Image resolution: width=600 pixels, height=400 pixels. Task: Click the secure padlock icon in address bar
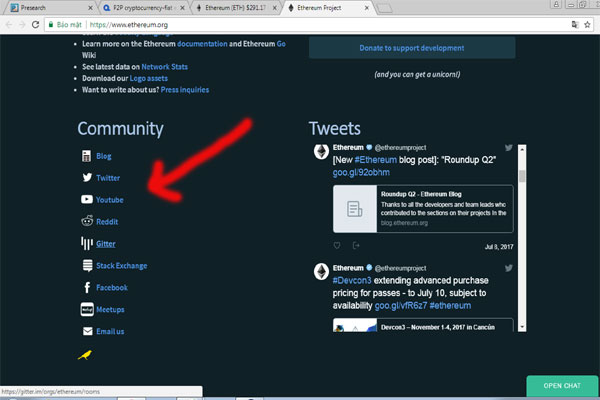pyautogui.click(x=51, y=24)
